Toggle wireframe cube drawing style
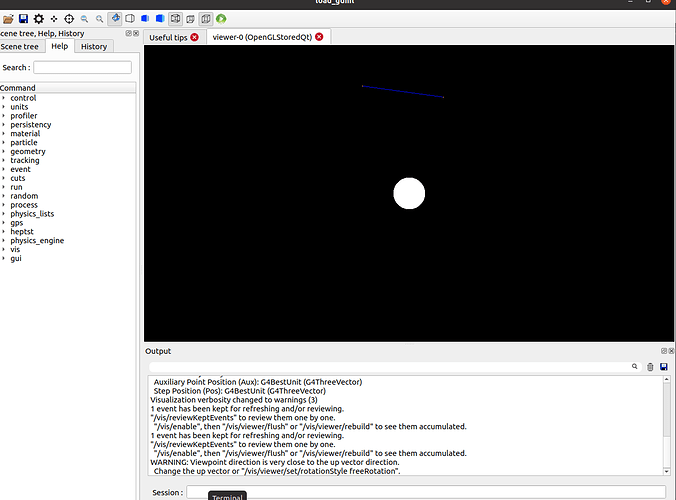This screenshot has height=500, width=676. (175, 19)
